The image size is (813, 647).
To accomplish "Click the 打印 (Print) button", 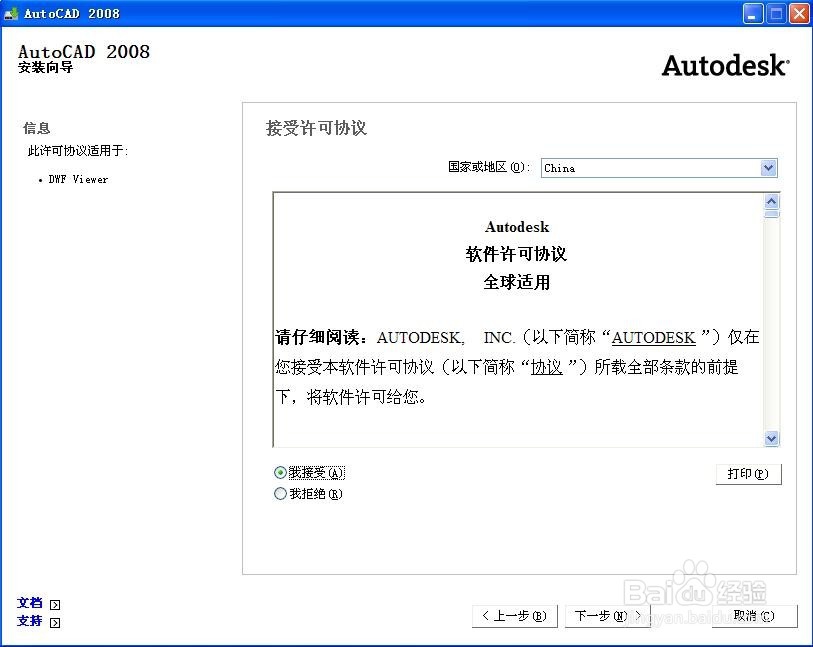I will click(x=748, y=474).
